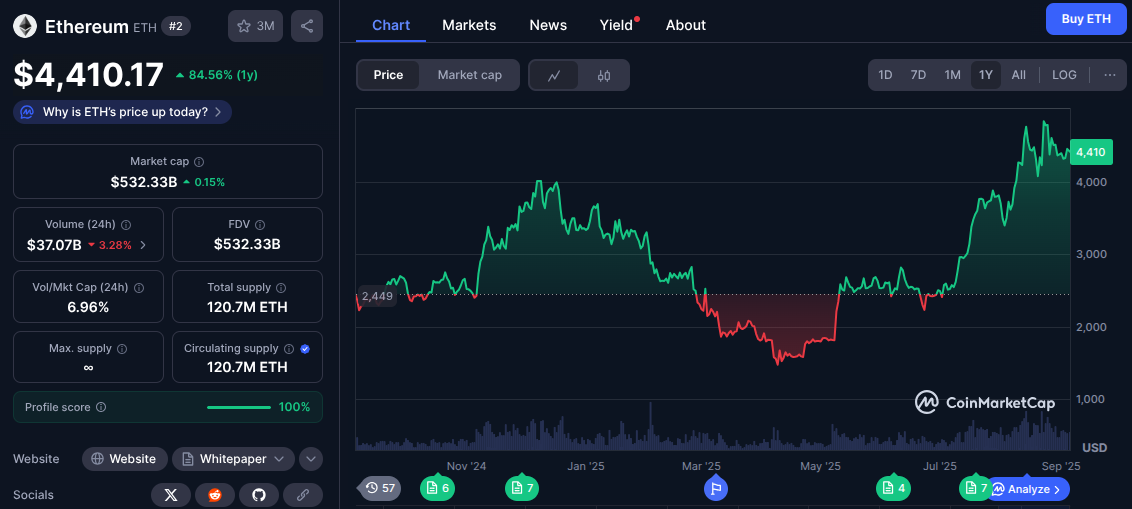The height and width of the screenshot is (509, 1132).
Task: Open the About tab
Action: pos(686,25)
